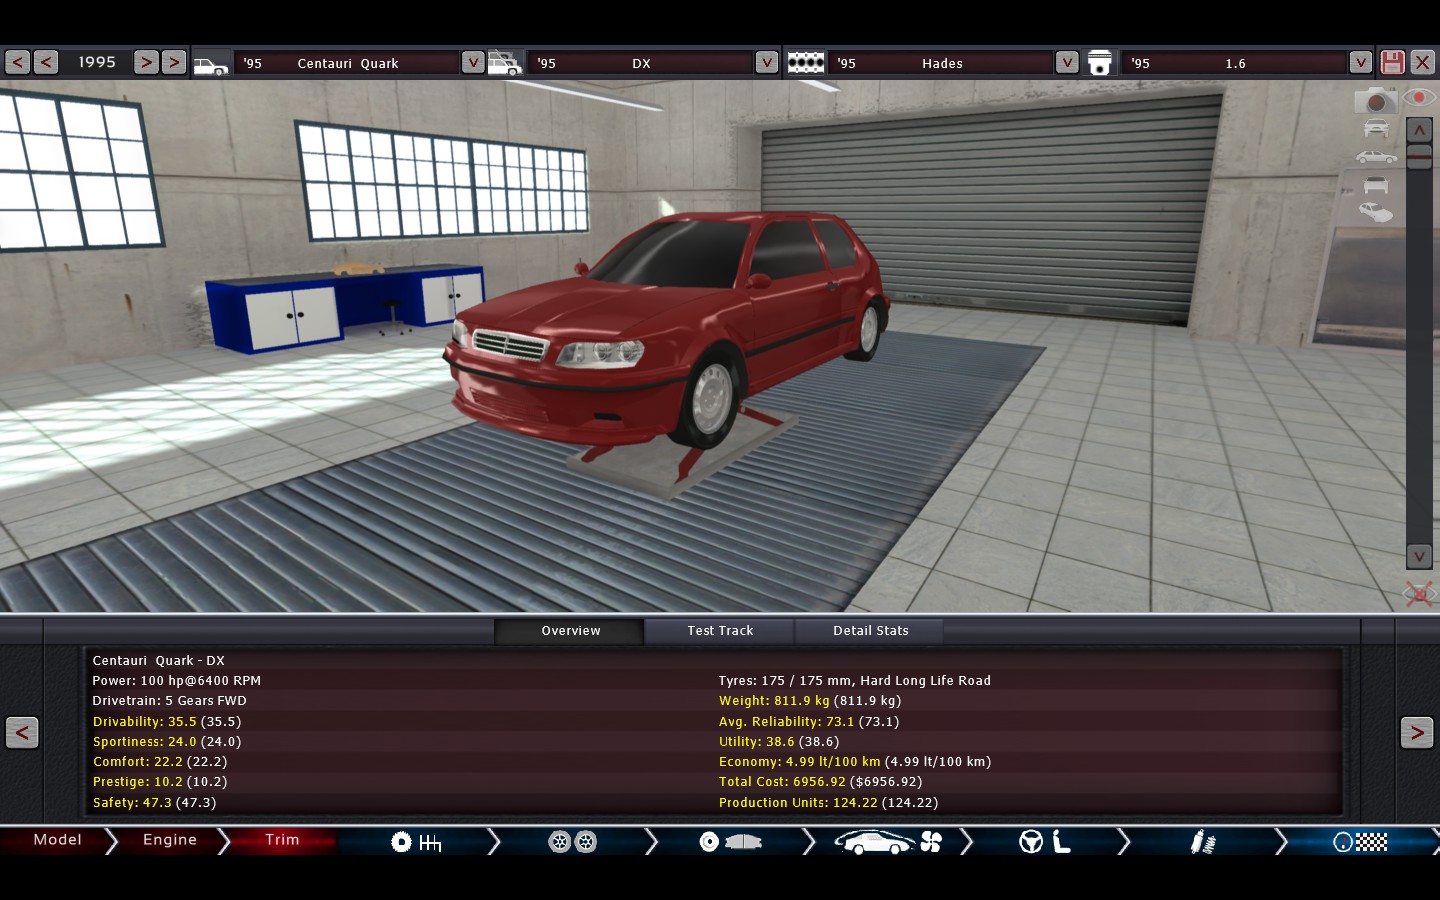Open the suspension design step

[1202, 842]
